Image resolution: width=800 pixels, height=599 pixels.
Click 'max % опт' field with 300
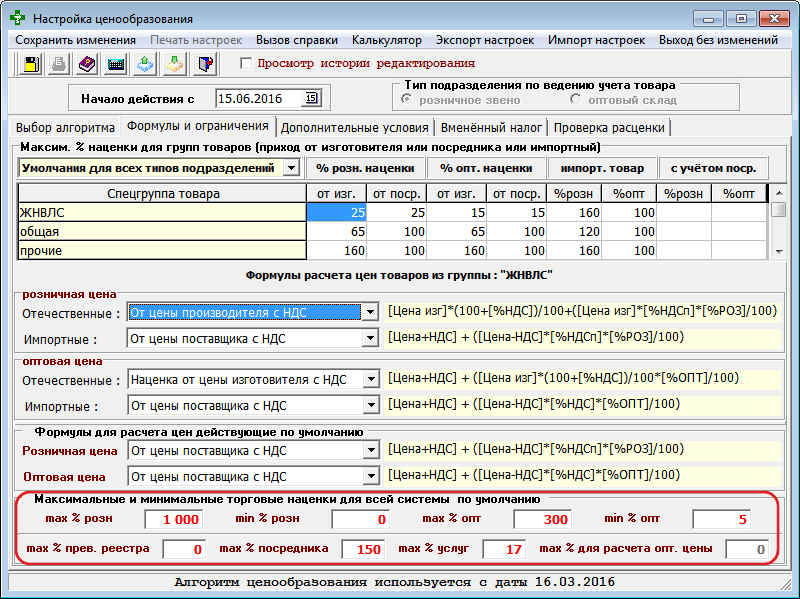point(542,519)
